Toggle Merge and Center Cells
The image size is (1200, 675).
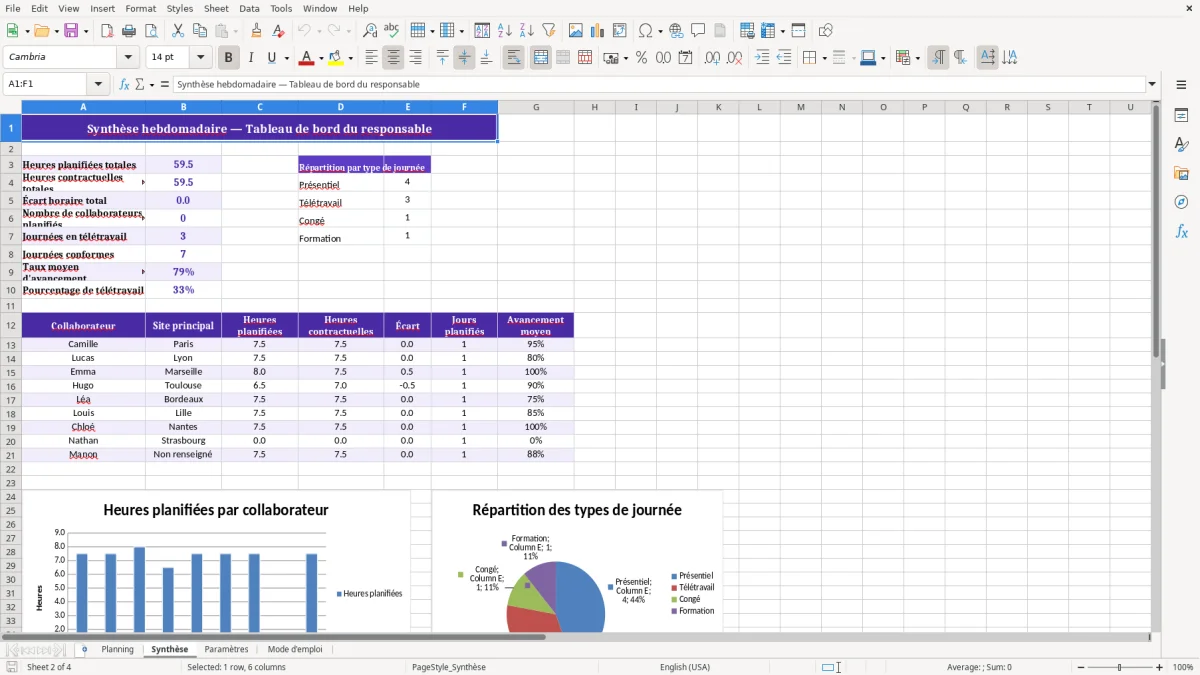point(541,58)
